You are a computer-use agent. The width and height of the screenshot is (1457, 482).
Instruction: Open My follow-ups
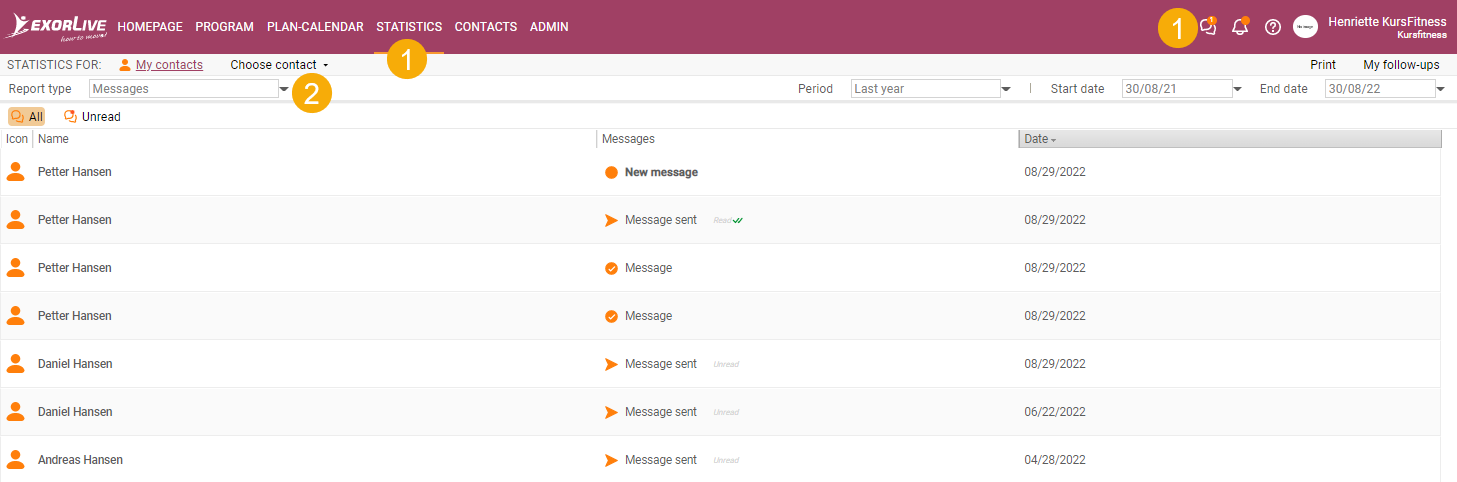coord(1401,65)
